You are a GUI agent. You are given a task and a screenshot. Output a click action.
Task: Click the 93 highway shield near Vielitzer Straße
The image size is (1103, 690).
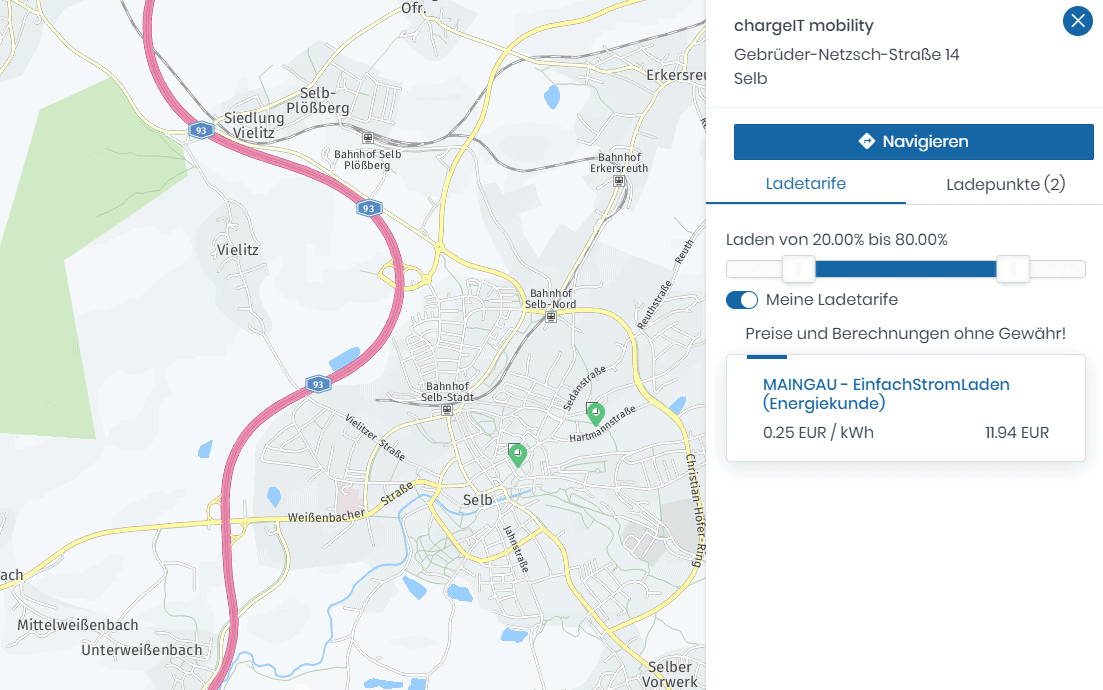[x=317, y=384]
